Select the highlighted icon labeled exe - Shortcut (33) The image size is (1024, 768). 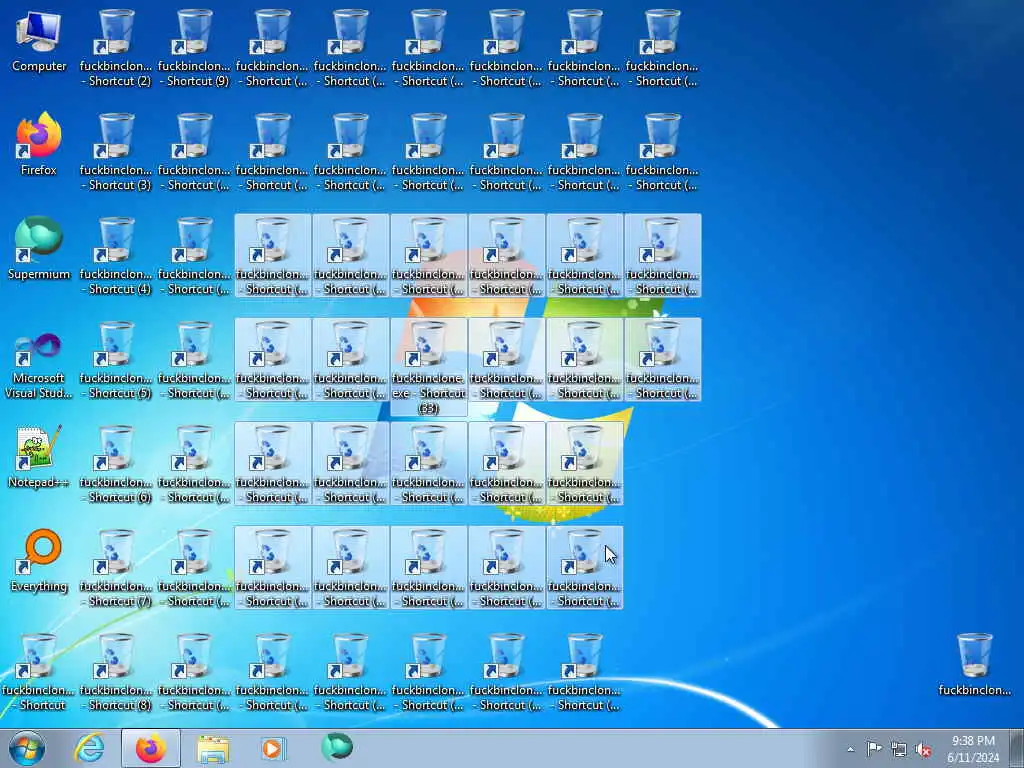coord(428,367)
